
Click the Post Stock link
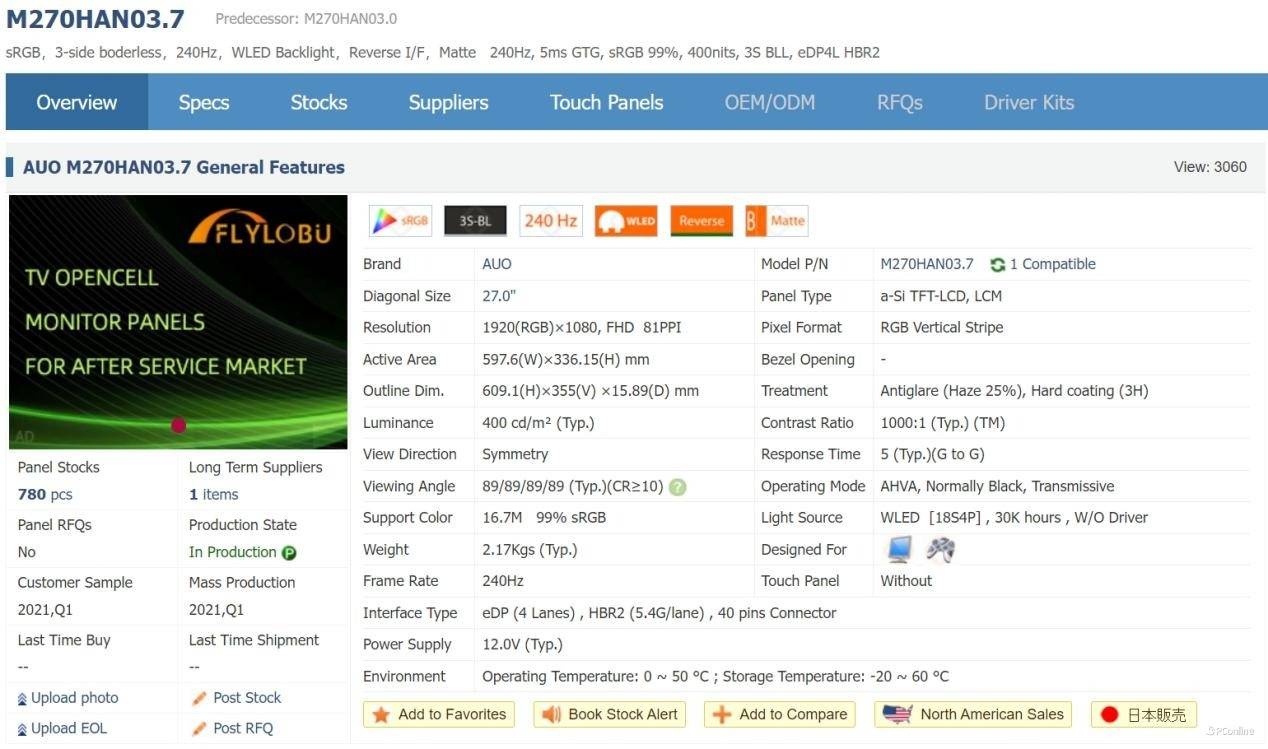(247, 698)
